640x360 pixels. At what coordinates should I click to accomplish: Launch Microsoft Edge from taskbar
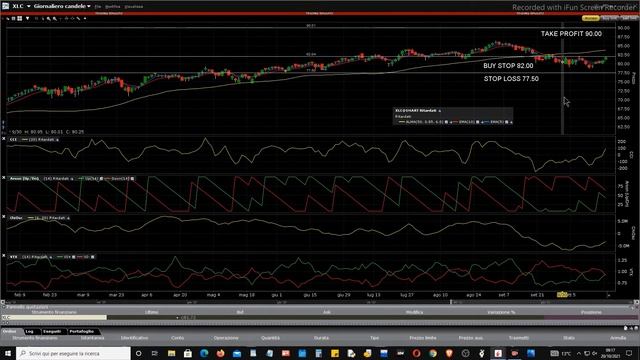204,353
